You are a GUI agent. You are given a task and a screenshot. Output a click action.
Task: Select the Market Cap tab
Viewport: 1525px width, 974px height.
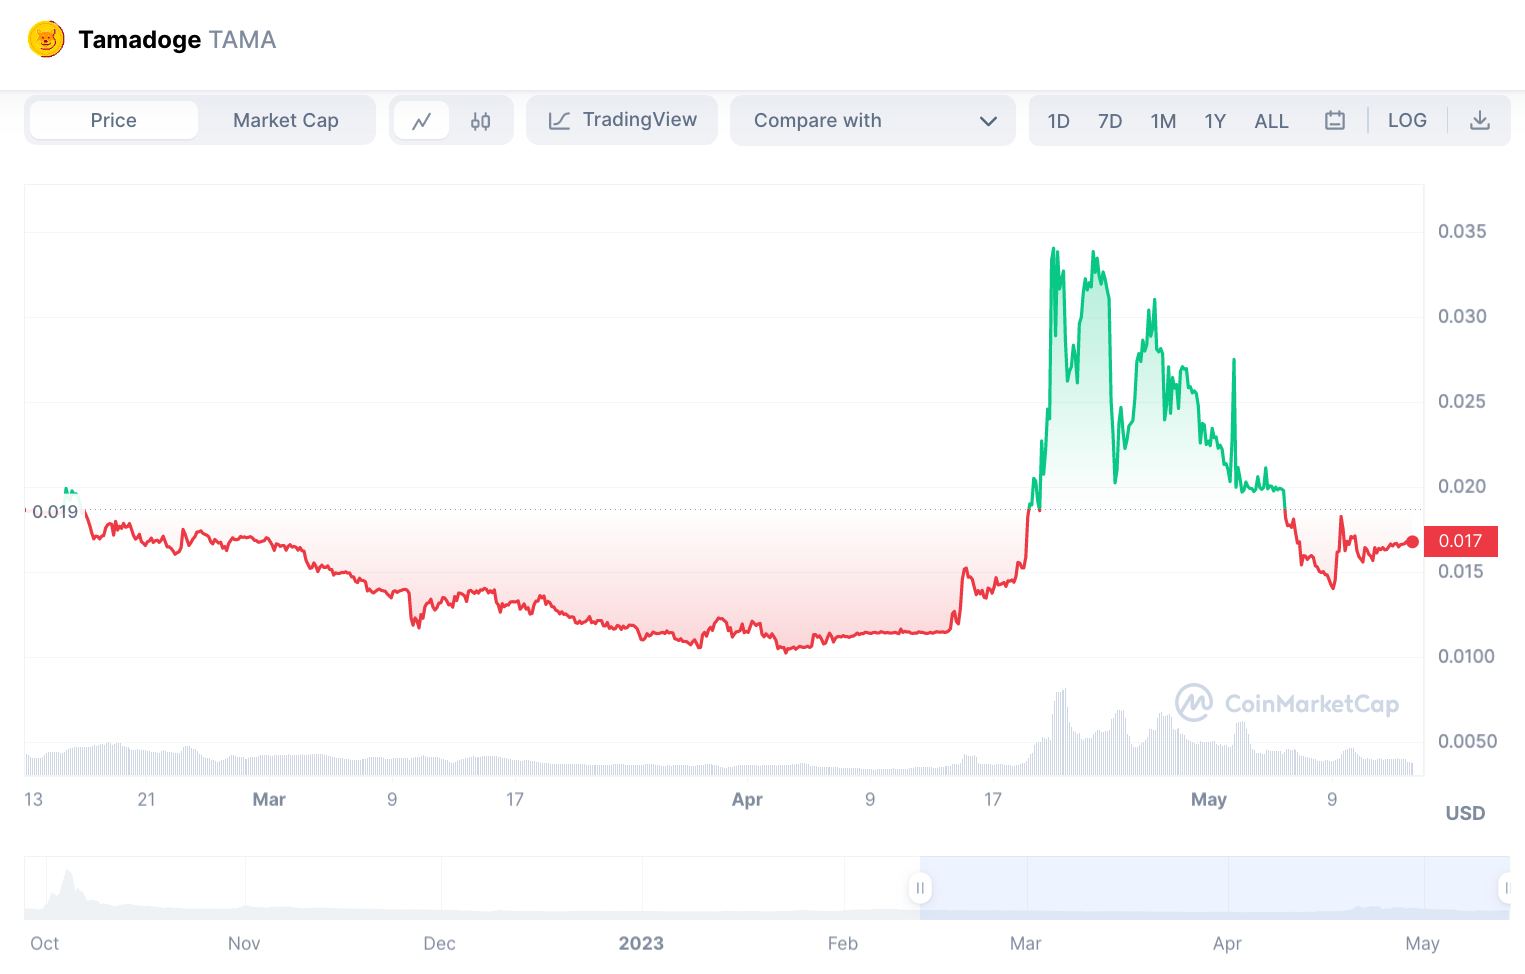(286, 120)
